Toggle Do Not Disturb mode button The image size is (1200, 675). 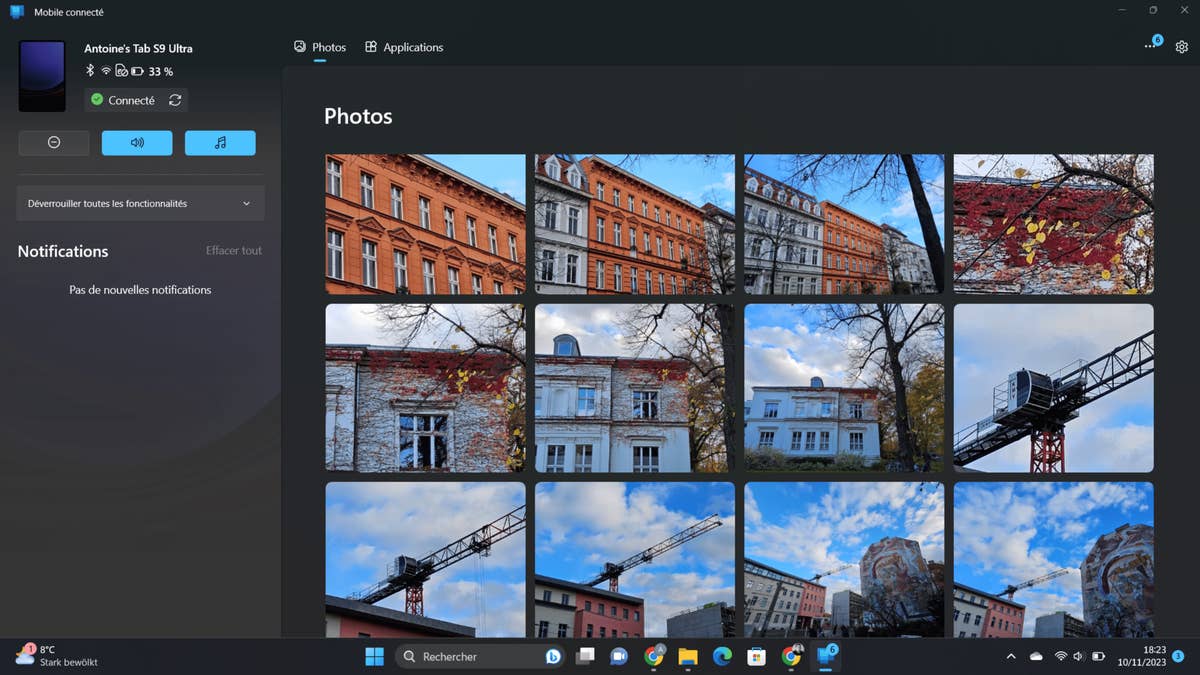[54, 143]
